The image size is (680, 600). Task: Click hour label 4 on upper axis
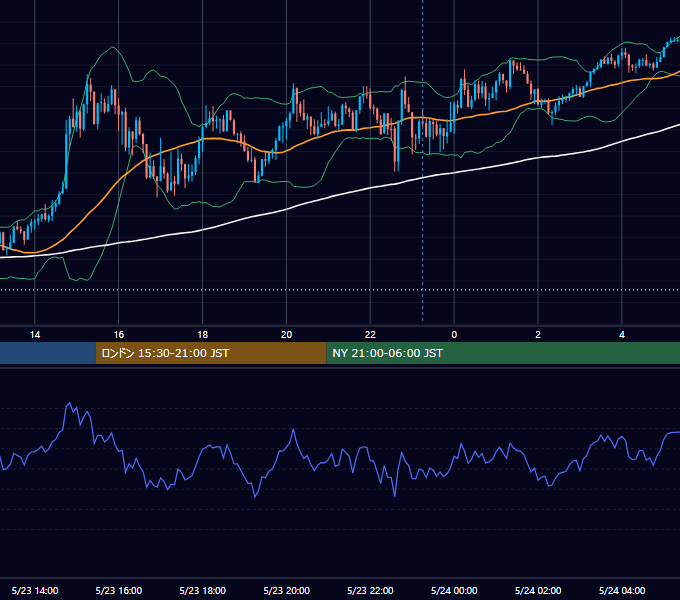point(622,335)
